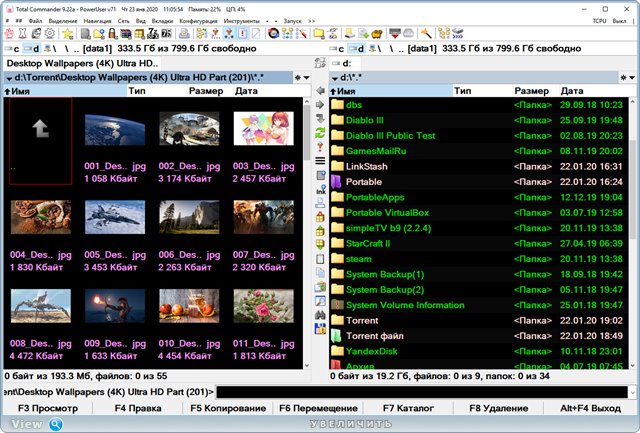The image size is (640, 433).
Task: Select drive d in right panel drive bar
Action: [356, 49]
